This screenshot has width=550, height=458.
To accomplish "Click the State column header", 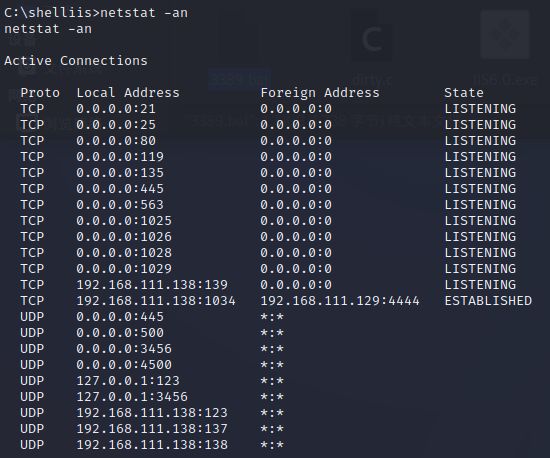I will pos(464,93).
